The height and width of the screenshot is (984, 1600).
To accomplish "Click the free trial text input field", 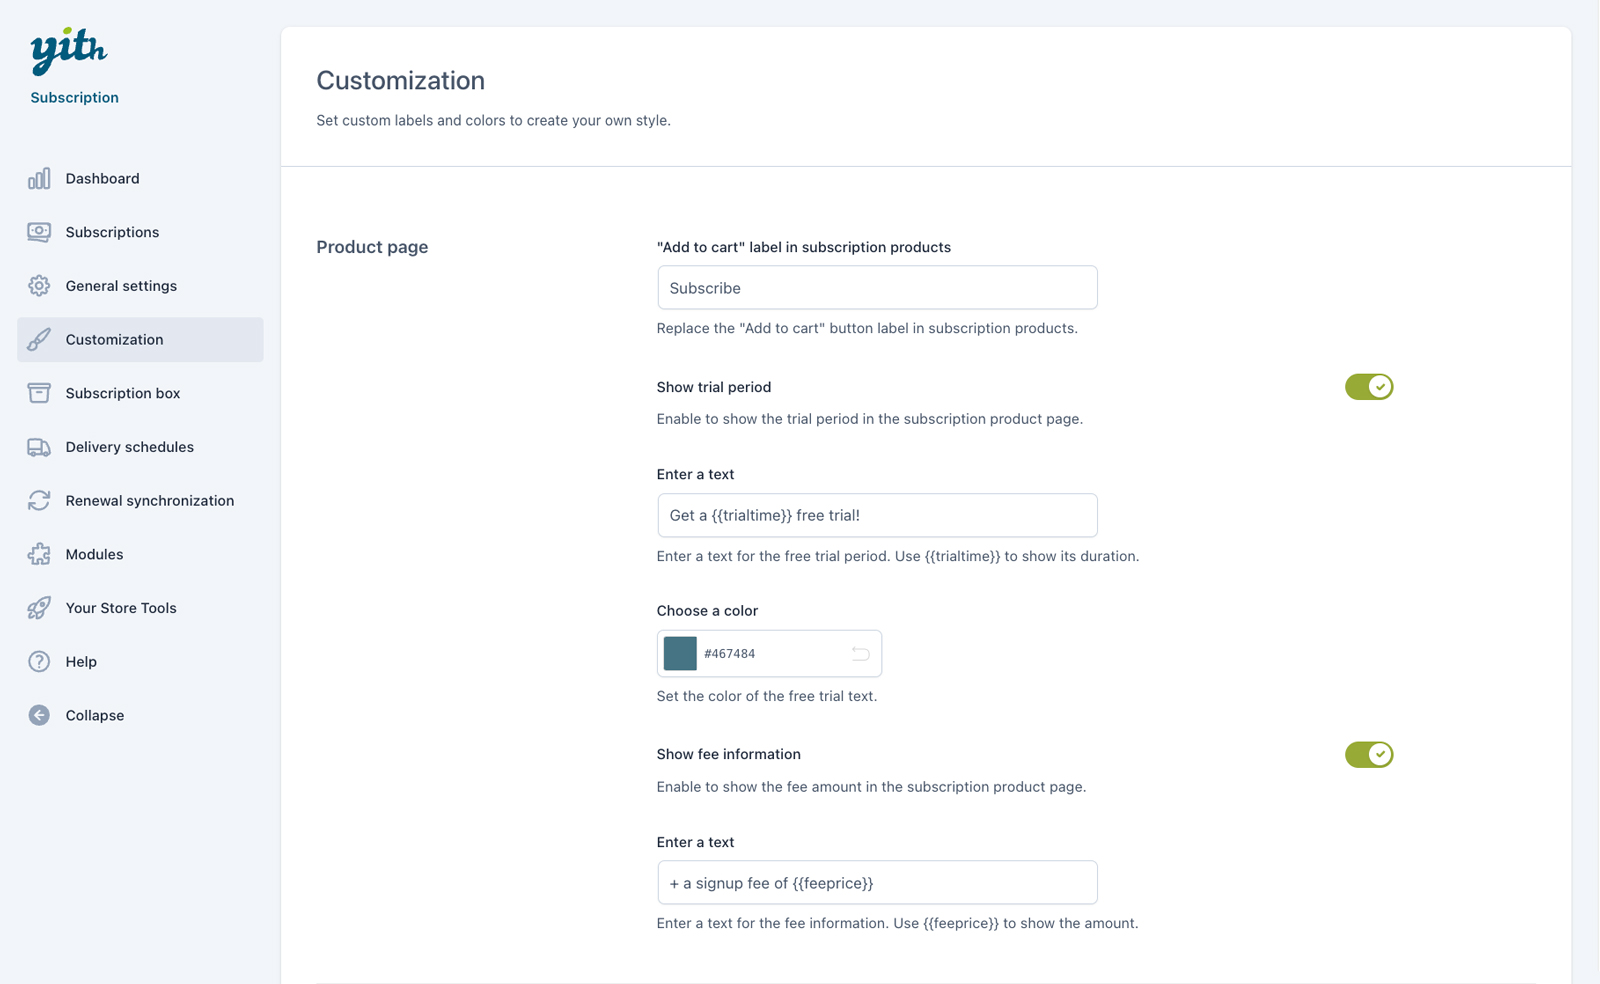I will [876, 516].
